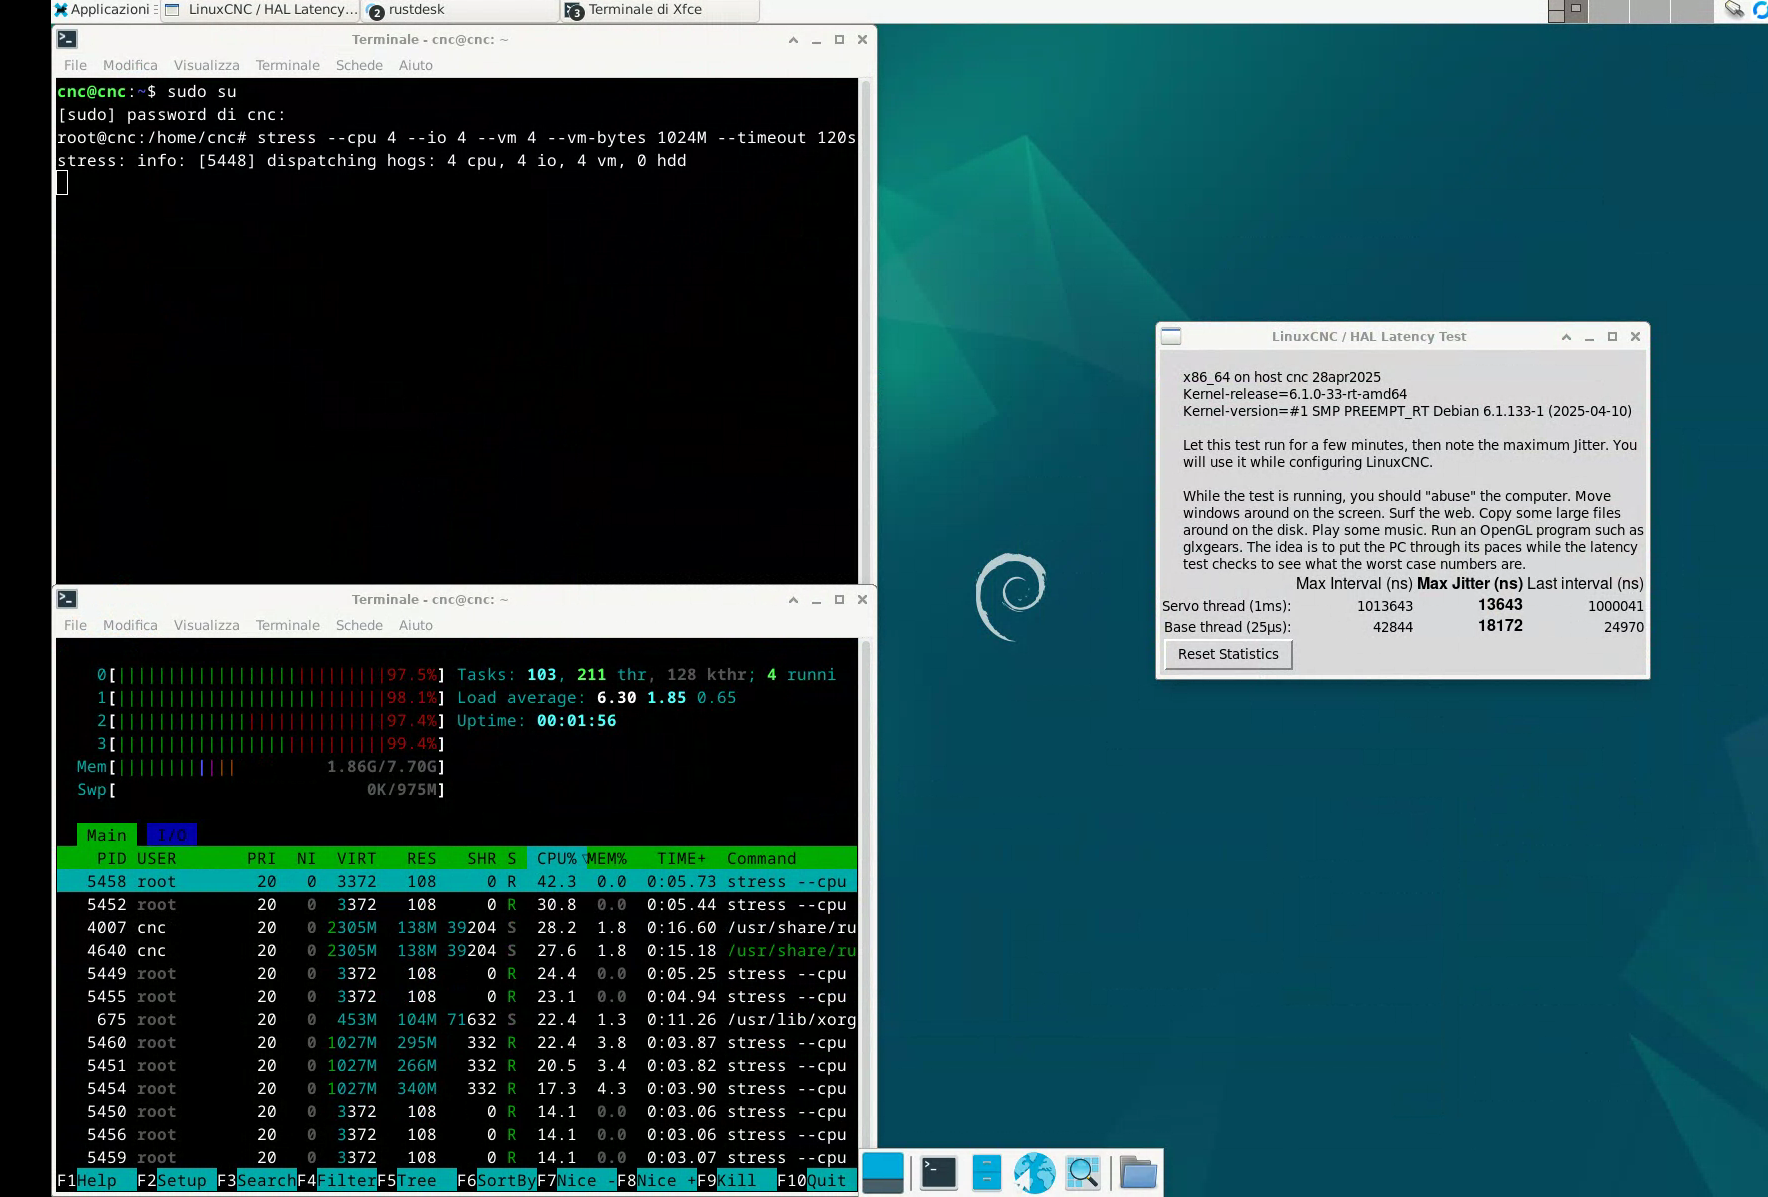Click F9 Kill in the htop footer
This screenshot has height=1197, width=1768.
[736, 1180]
